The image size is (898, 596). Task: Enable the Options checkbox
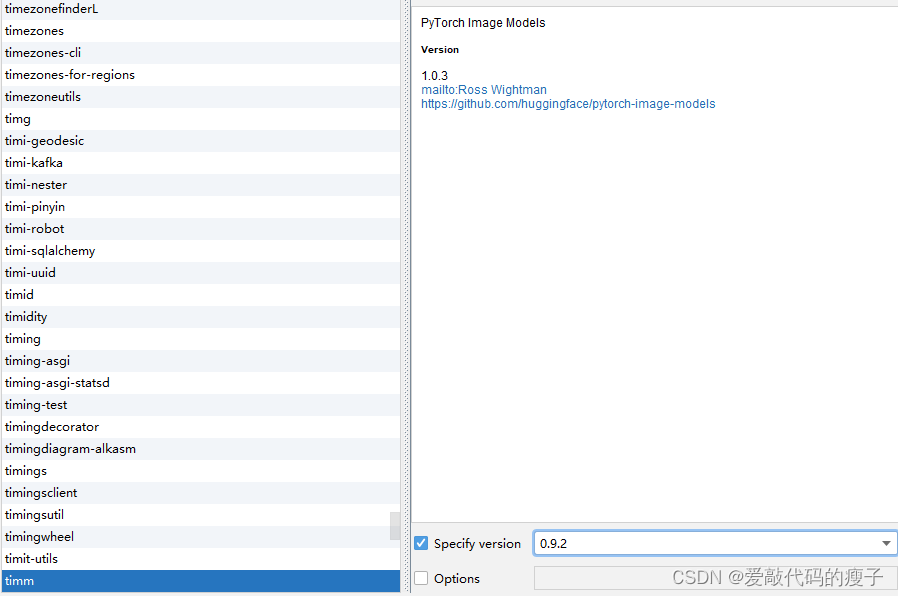pos(421,578)
